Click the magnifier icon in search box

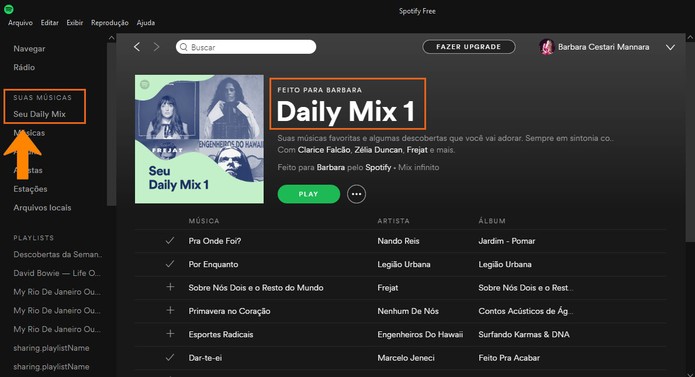[x=184, y=47]
